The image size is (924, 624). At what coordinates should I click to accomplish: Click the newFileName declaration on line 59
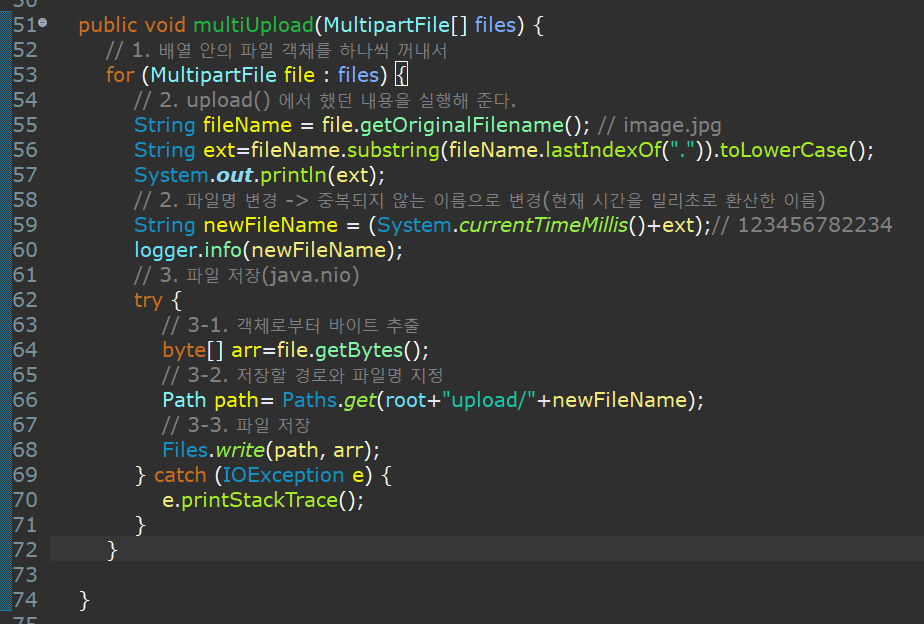pos(270,225)
